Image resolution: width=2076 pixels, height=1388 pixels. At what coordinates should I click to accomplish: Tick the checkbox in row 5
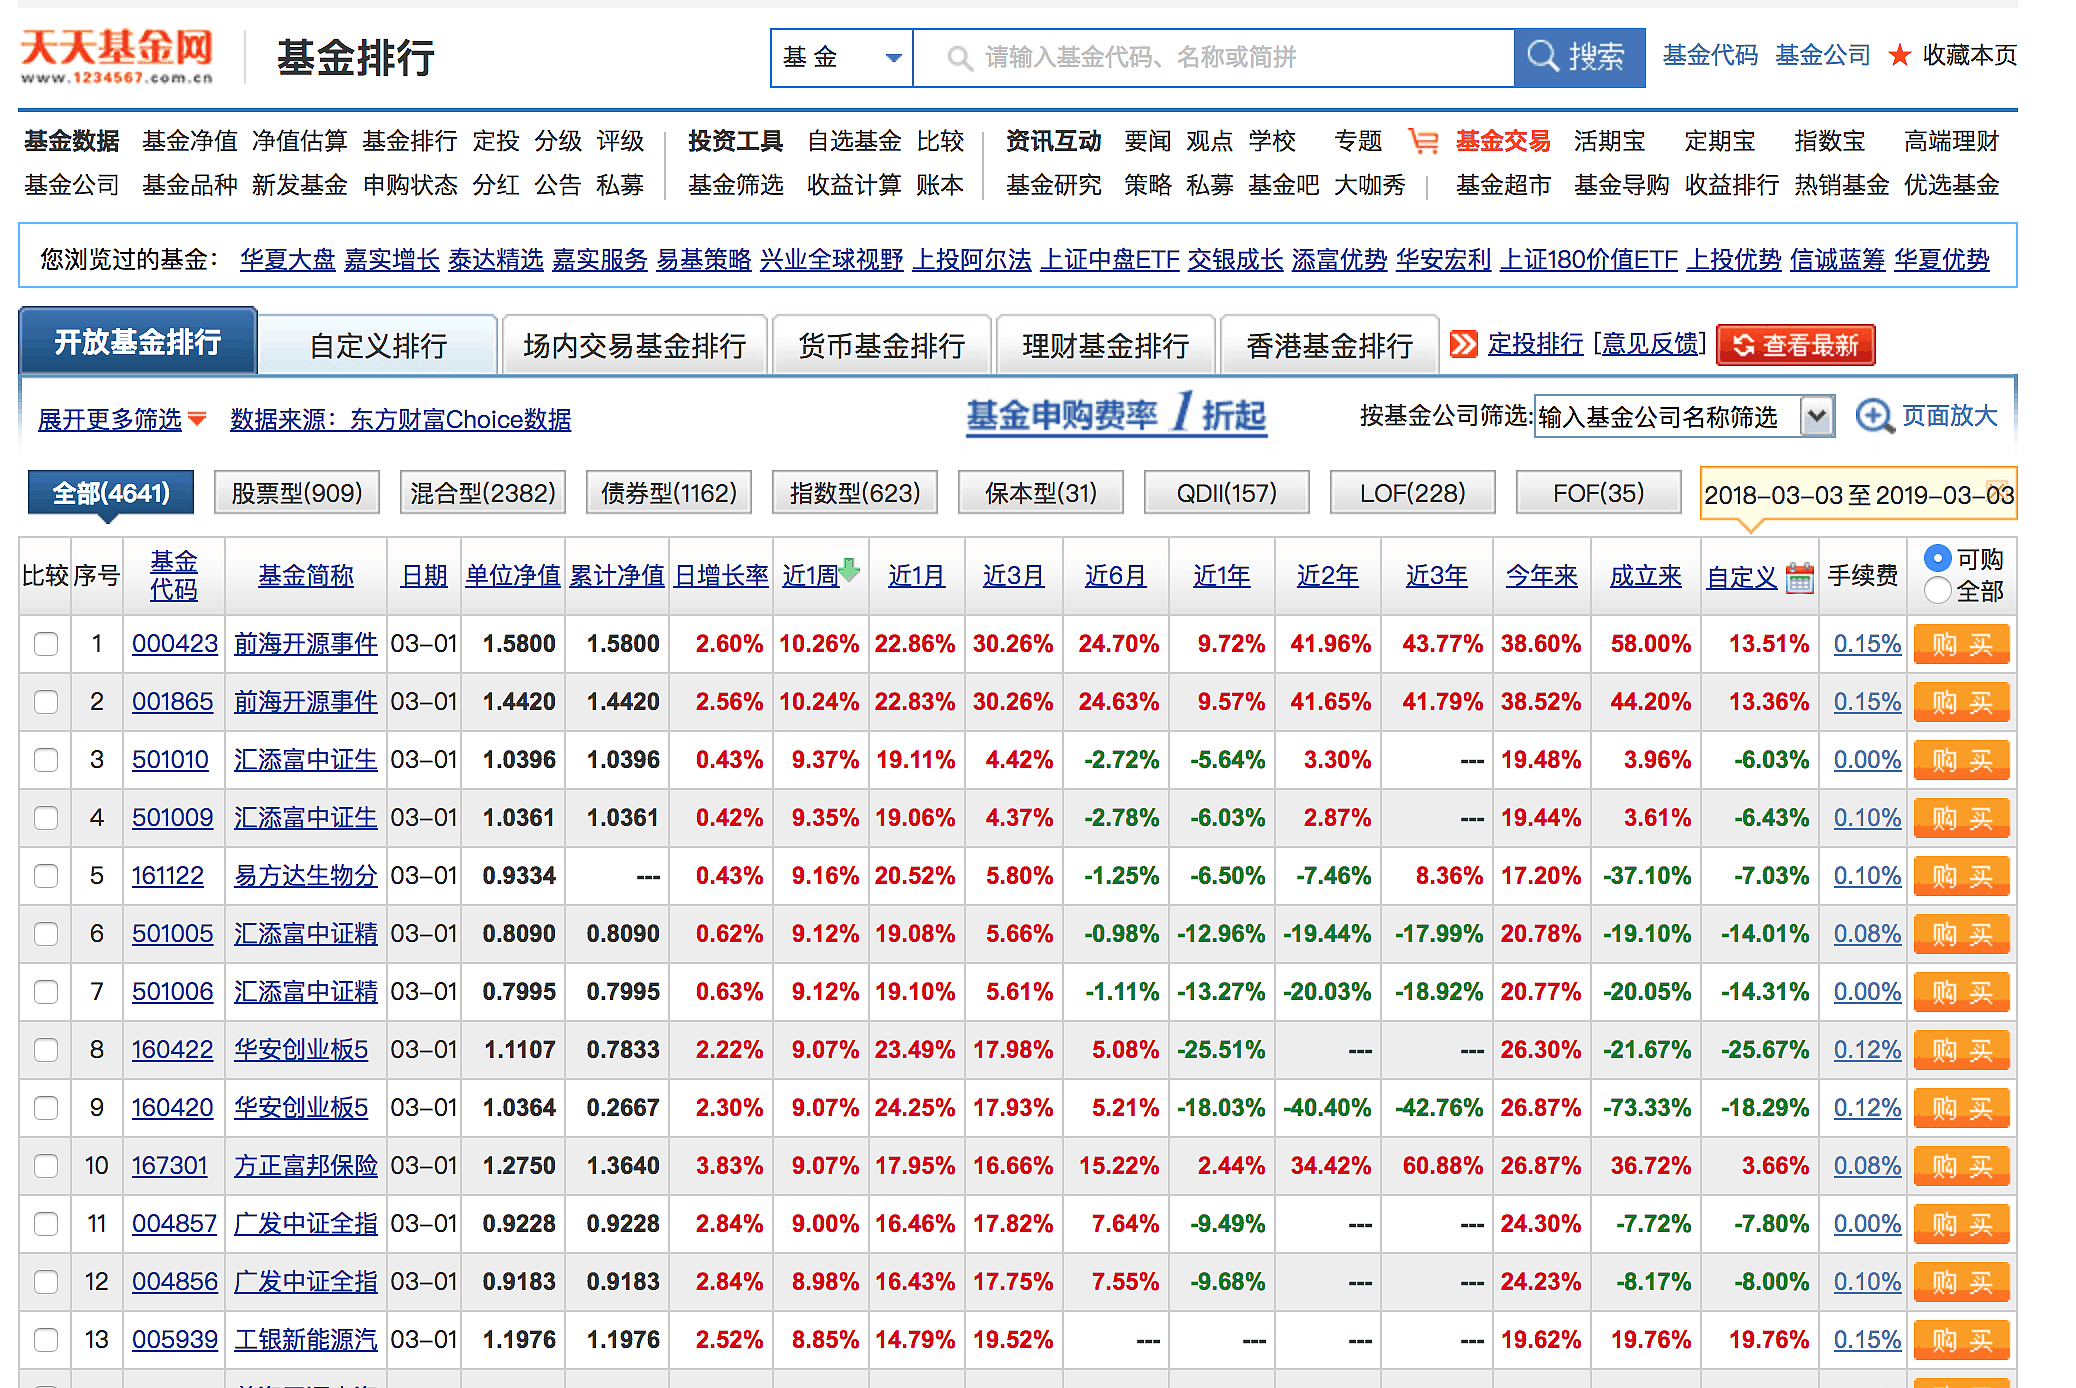46,876
